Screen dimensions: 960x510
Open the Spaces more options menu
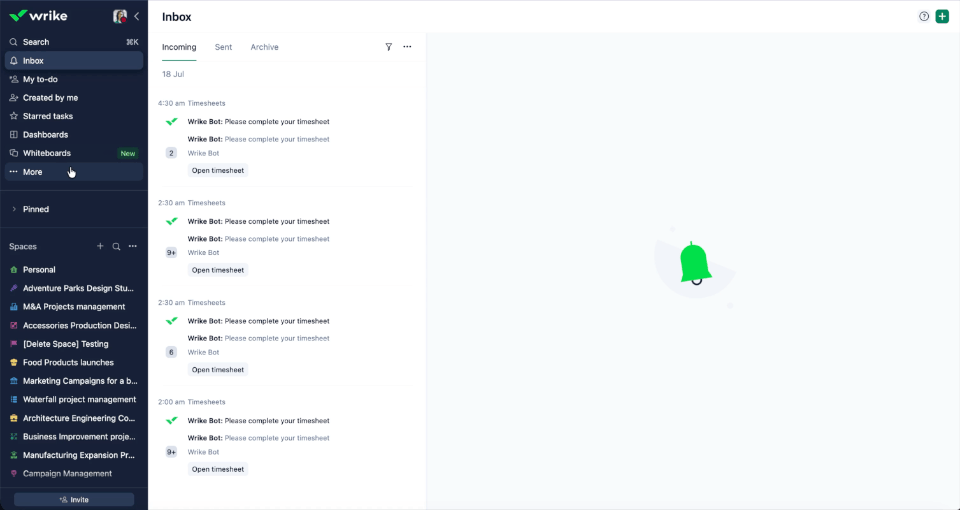point(133,246)
